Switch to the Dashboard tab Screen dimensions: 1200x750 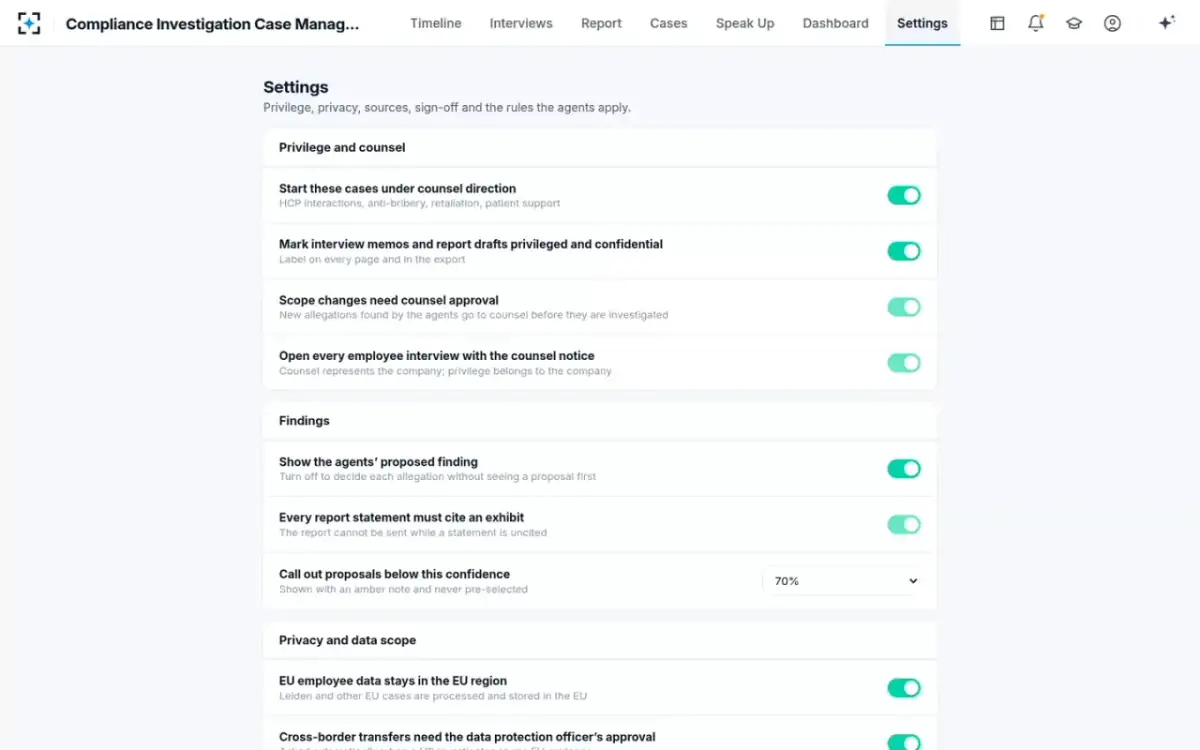point(835,23)
